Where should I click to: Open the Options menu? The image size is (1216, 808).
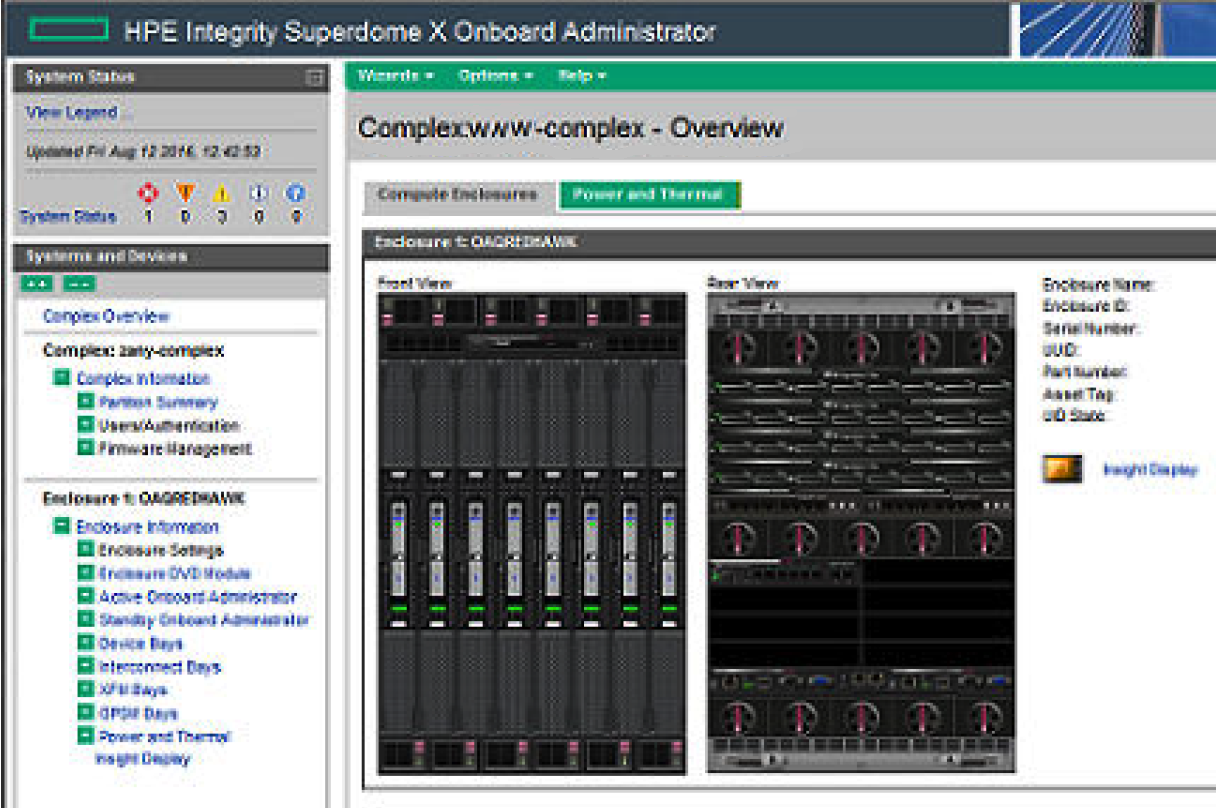click(x=496, y=76)
